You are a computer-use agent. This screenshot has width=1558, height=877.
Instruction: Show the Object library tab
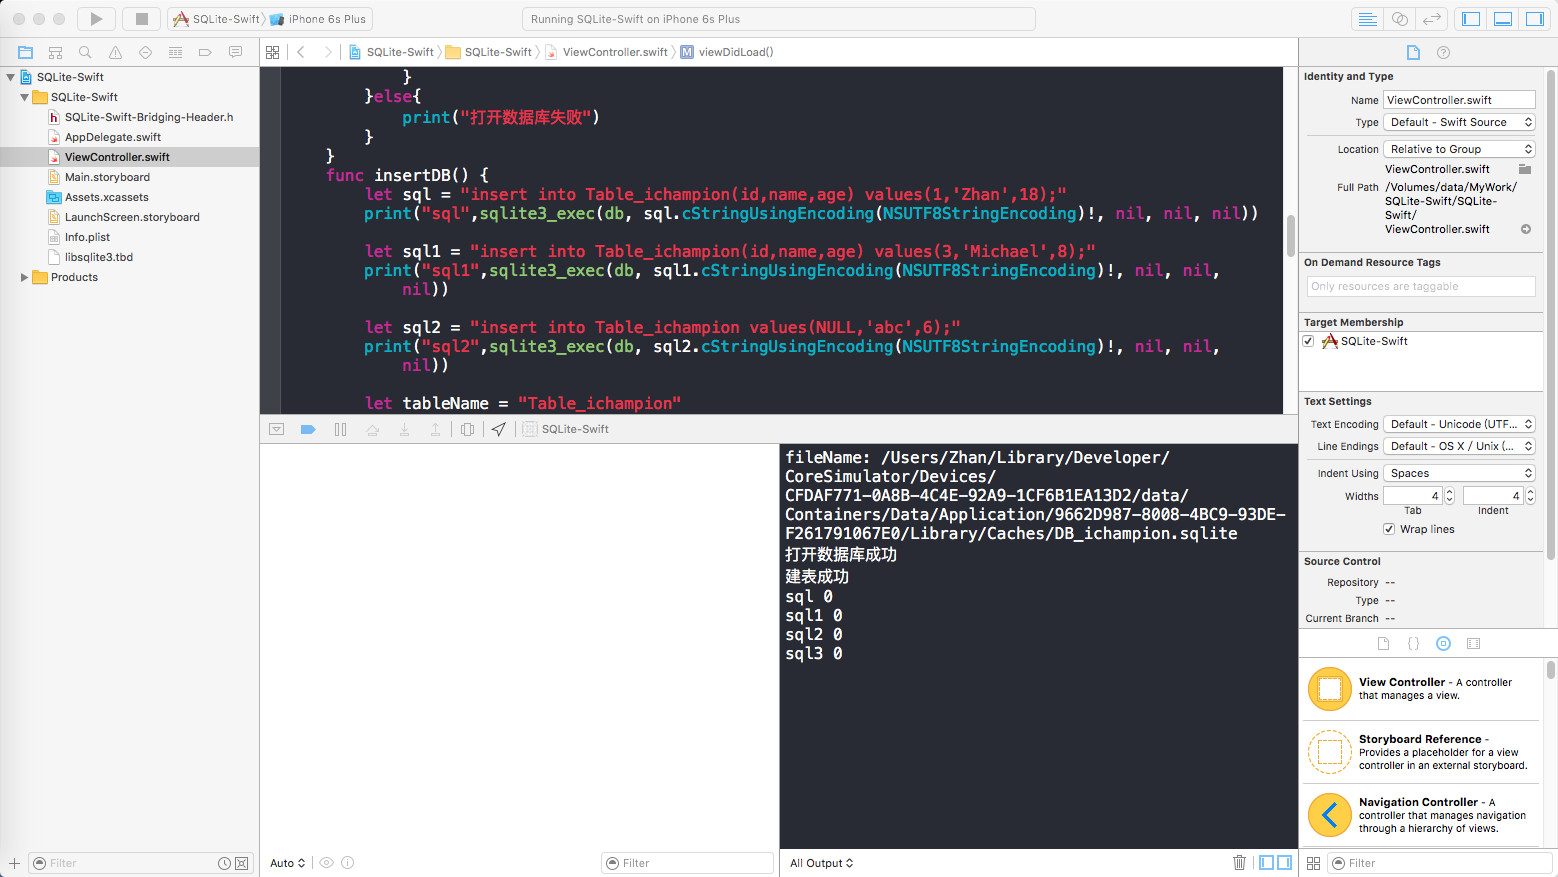click(1443, 643)
